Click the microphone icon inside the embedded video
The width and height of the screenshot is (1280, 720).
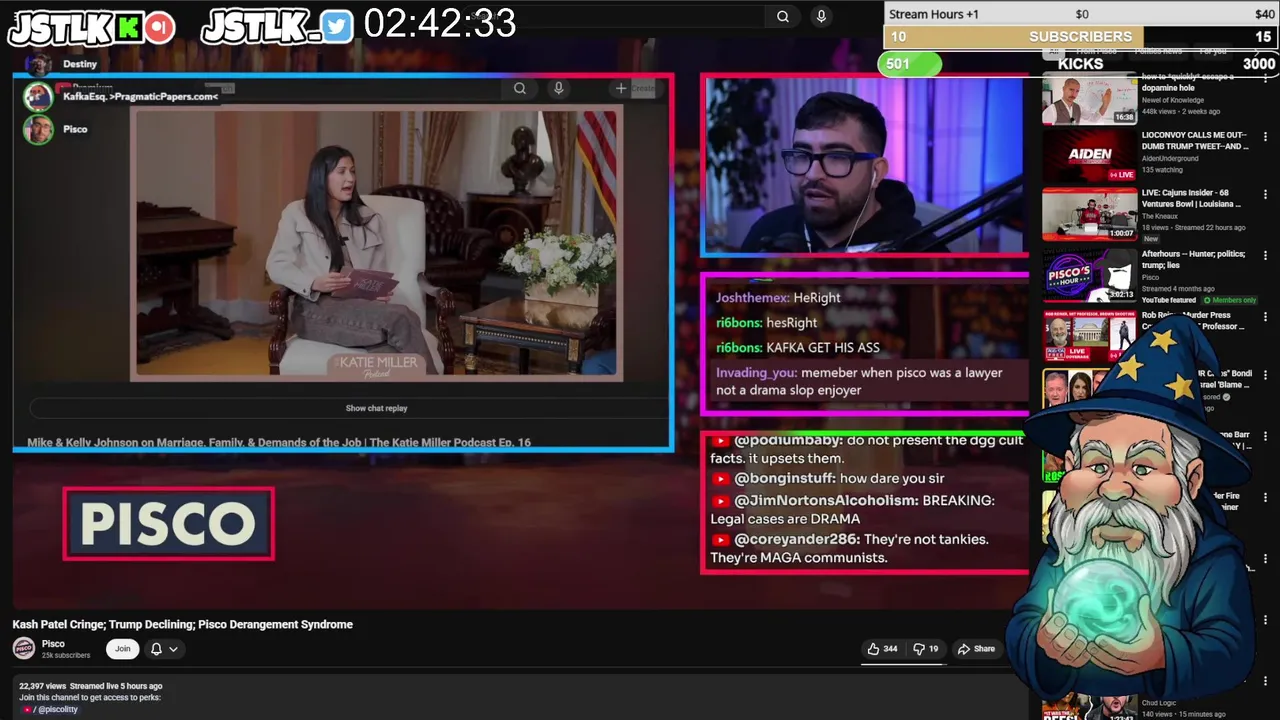pos(559,88)
